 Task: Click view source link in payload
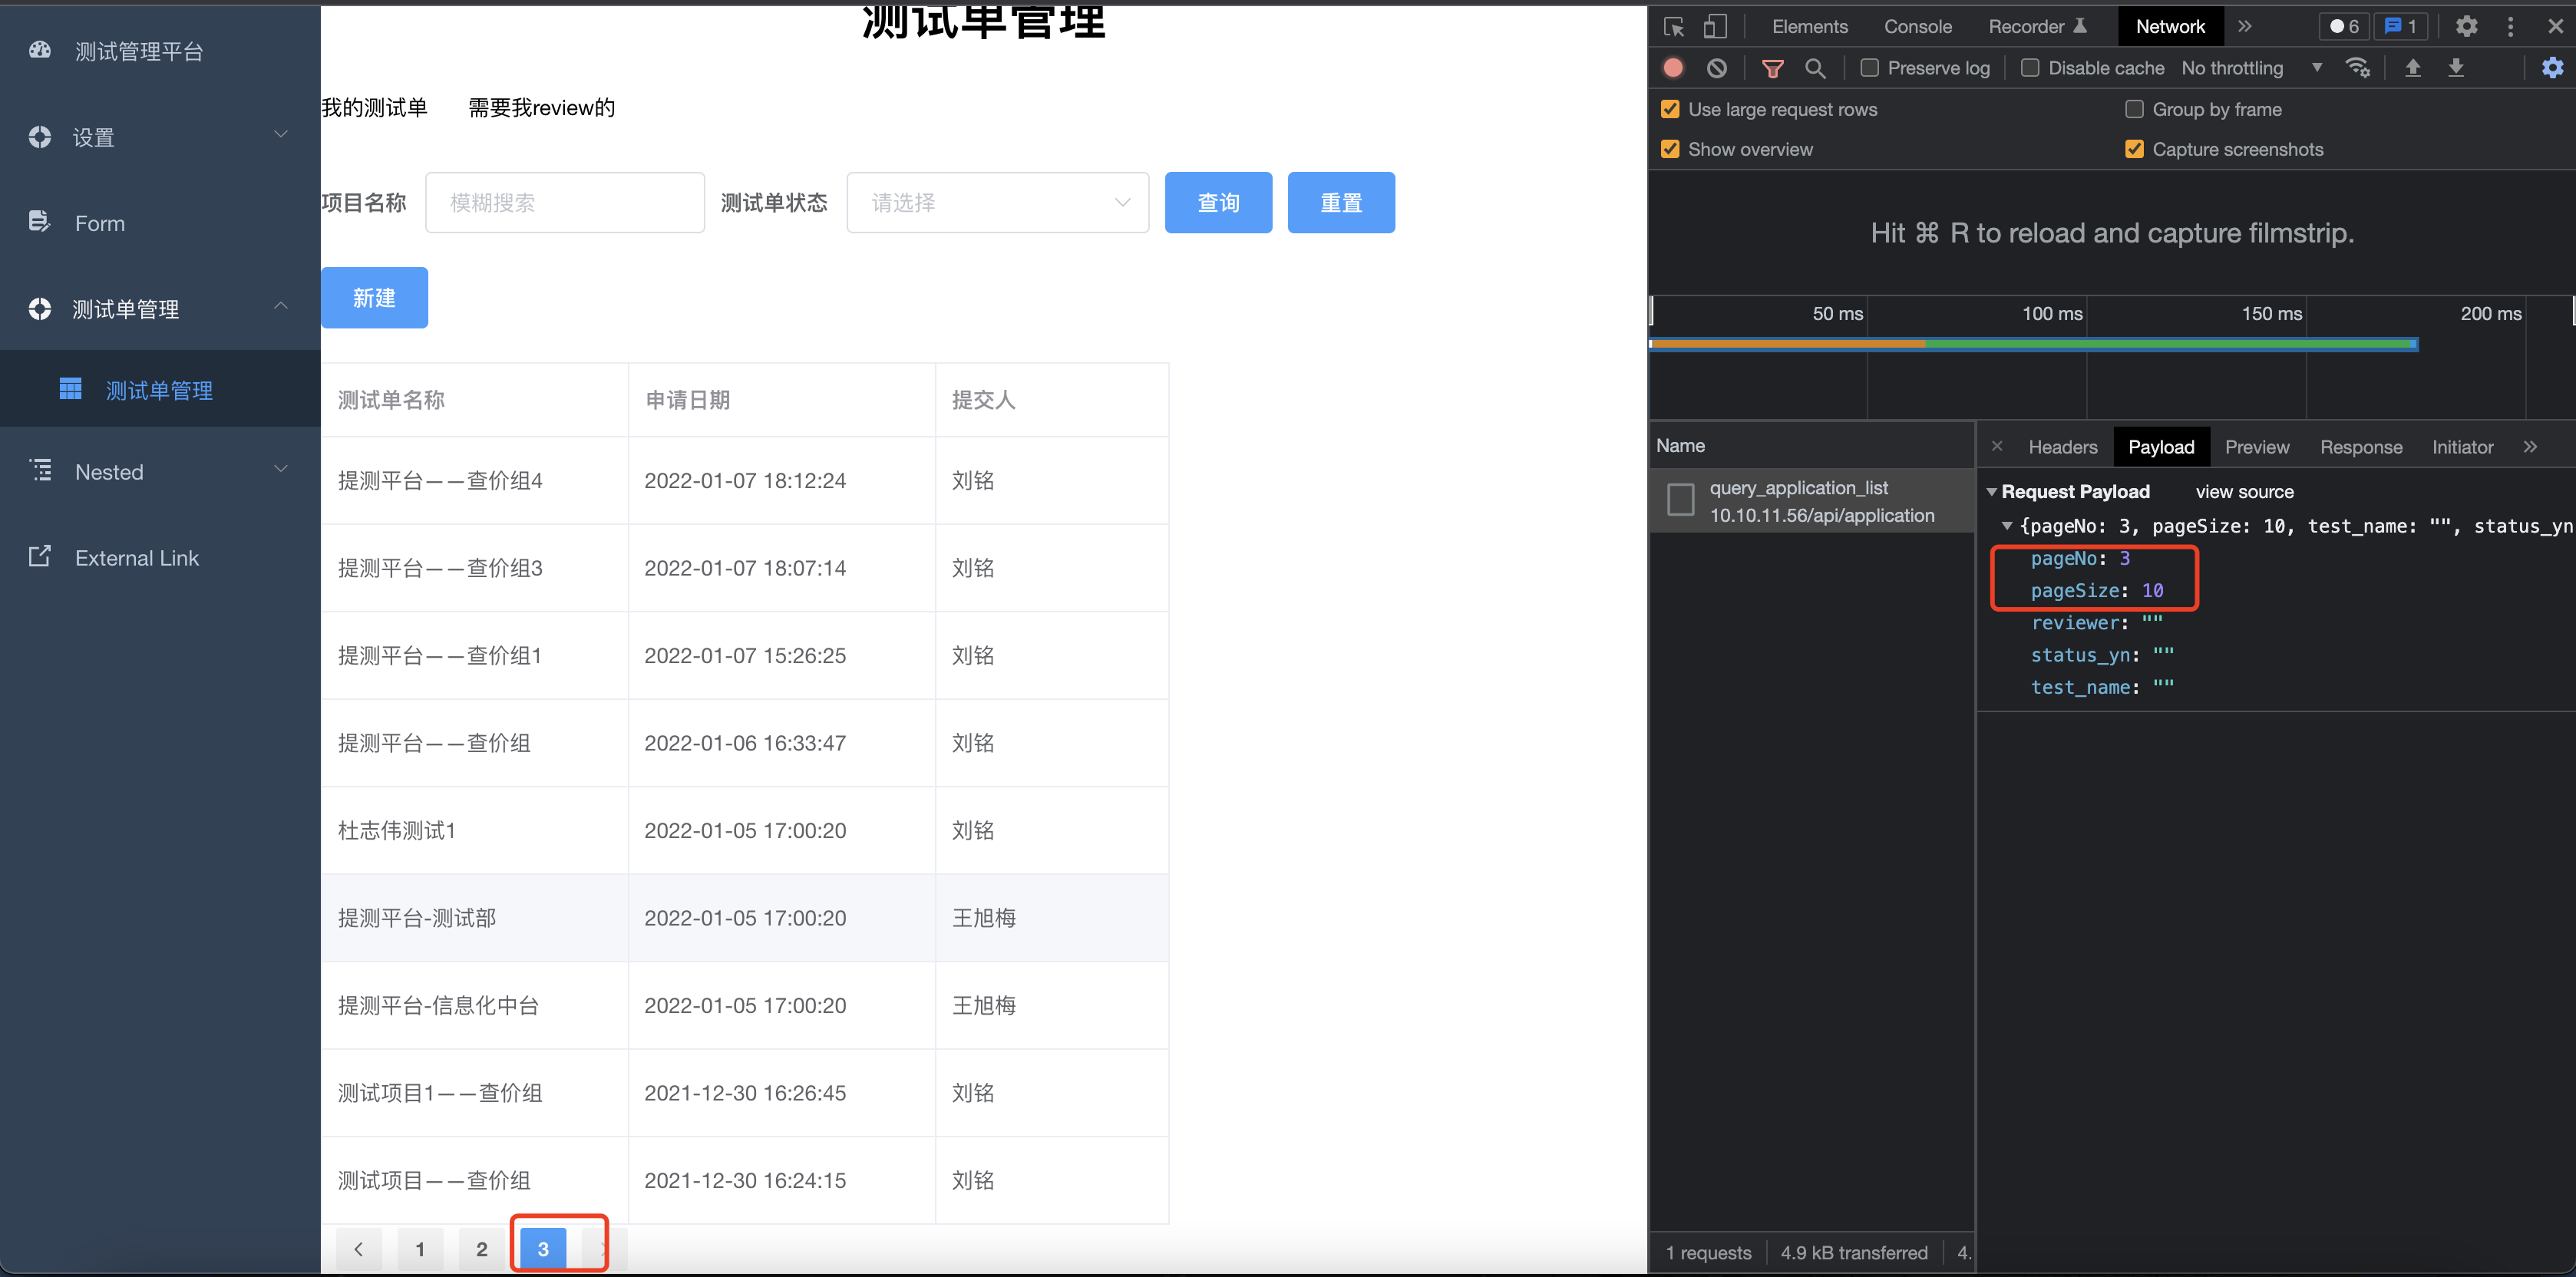(x=2244, y=492)
